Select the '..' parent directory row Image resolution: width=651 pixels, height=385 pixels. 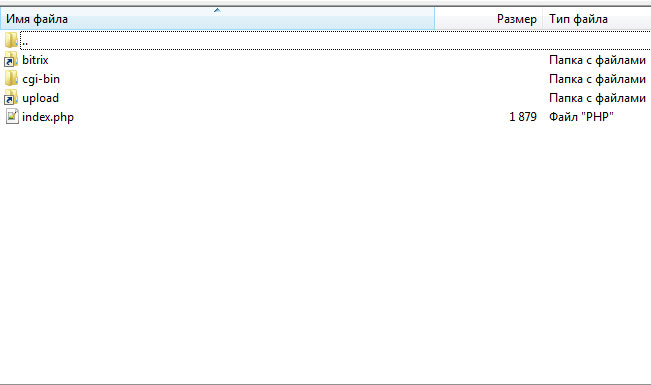pos(335,41)
